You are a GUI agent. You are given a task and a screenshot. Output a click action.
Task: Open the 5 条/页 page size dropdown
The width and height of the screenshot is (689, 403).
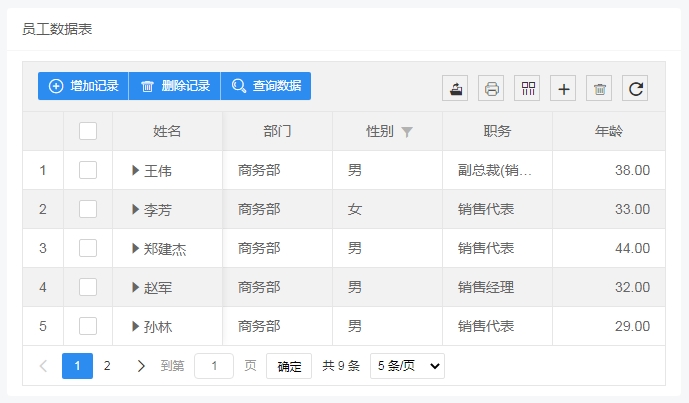[407, 366]
